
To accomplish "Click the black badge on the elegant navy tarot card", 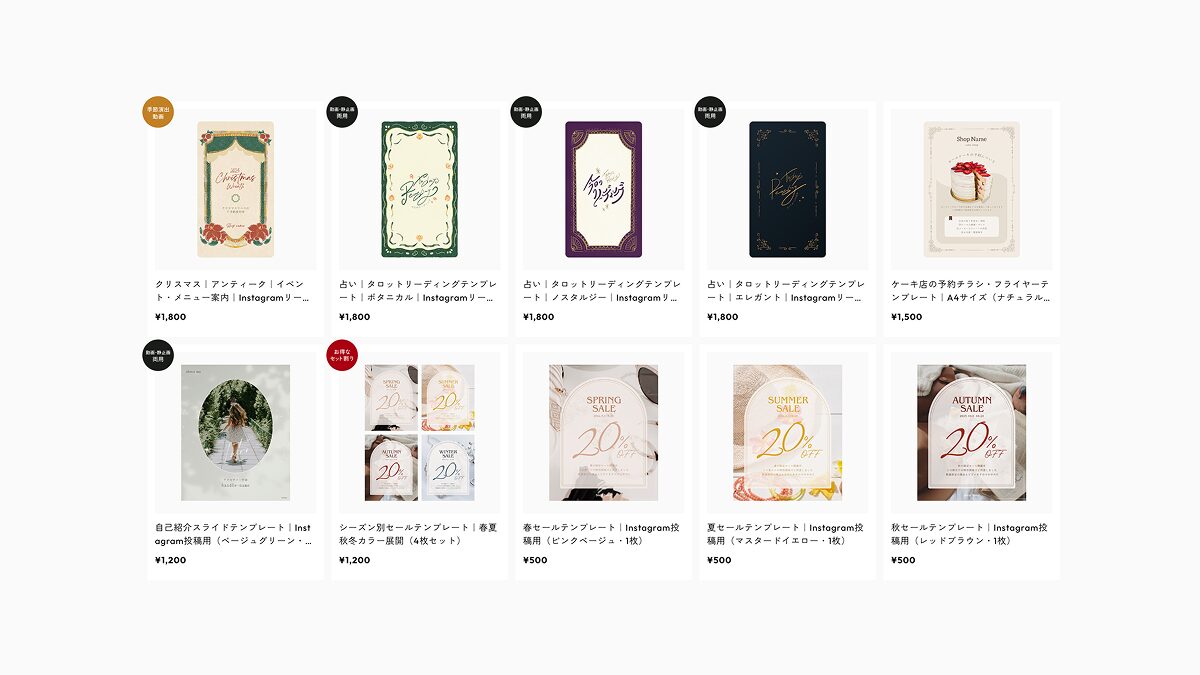I will pyautogui.click(x=710, y=112).
